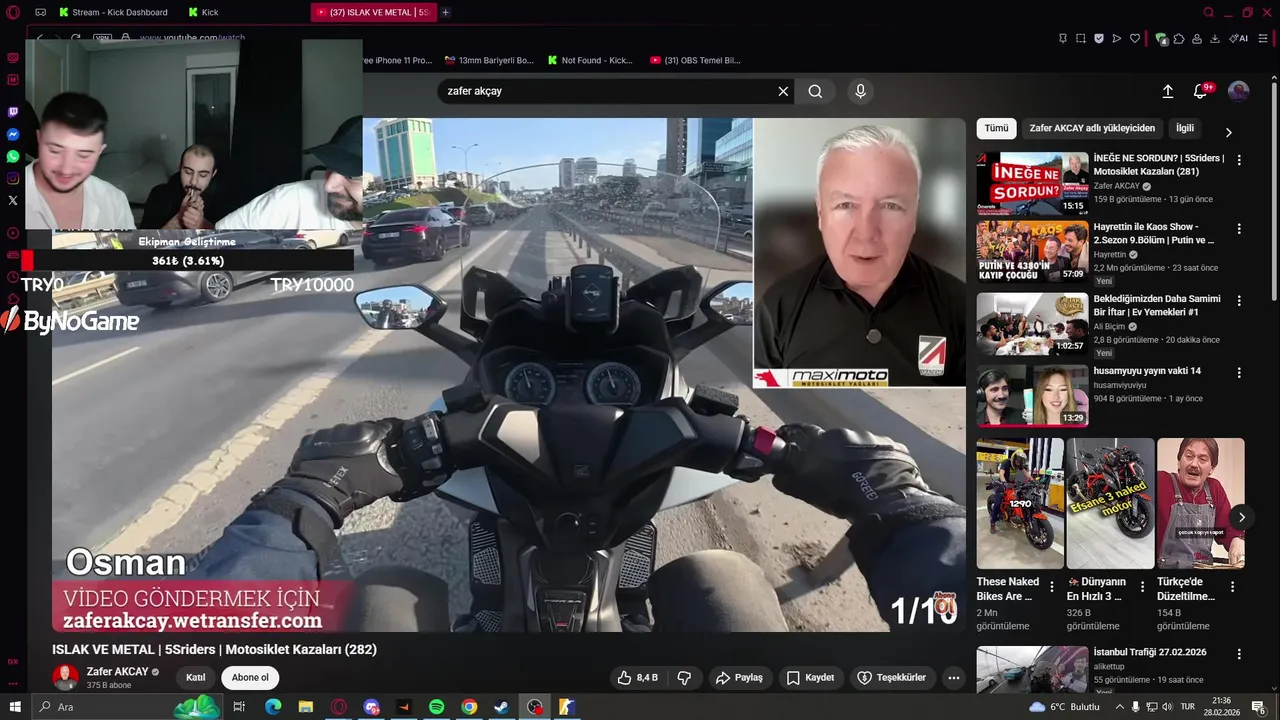Open Opera snapshot capture icon
1280x720 pixels.
1080,38
